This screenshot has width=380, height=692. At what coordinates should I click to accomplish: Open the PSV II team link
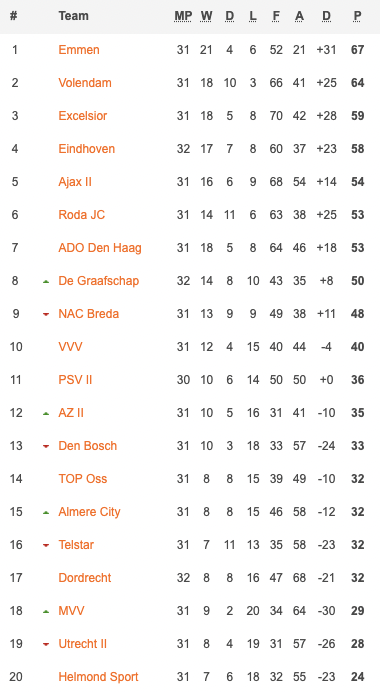pyautogui.click(x=75, y=380)
